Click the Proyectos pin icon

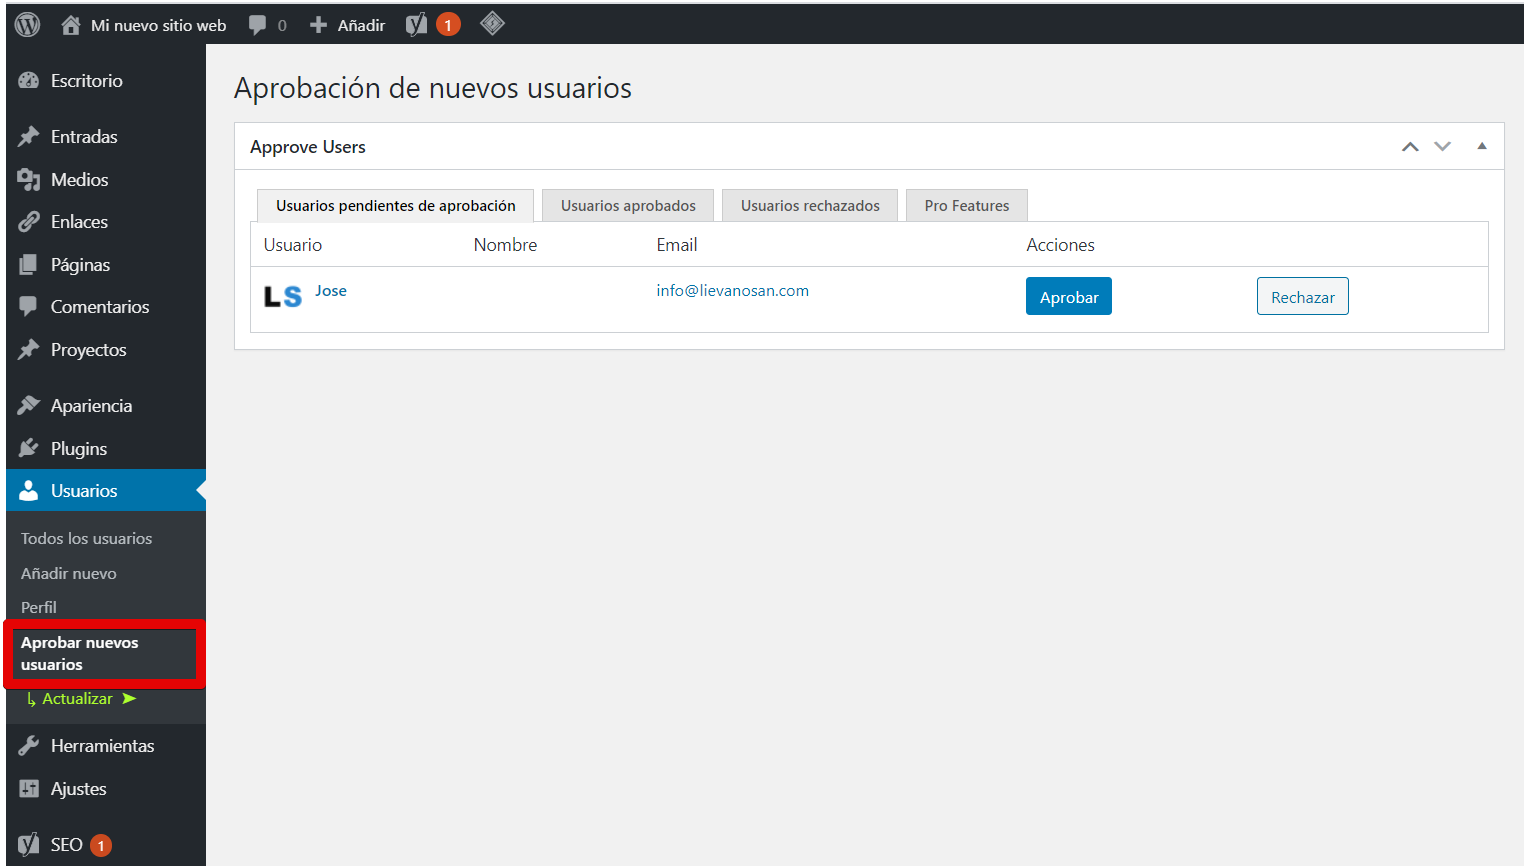[29, 350]
